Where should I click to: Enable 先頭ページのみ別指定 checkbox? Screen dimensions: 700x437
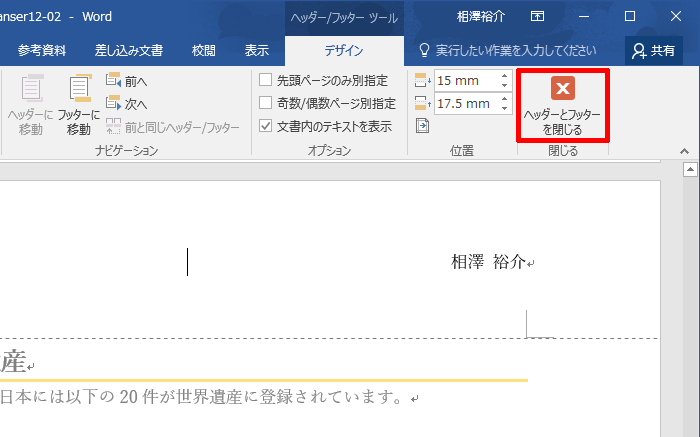pyautogui.click(x=265, y=80)
